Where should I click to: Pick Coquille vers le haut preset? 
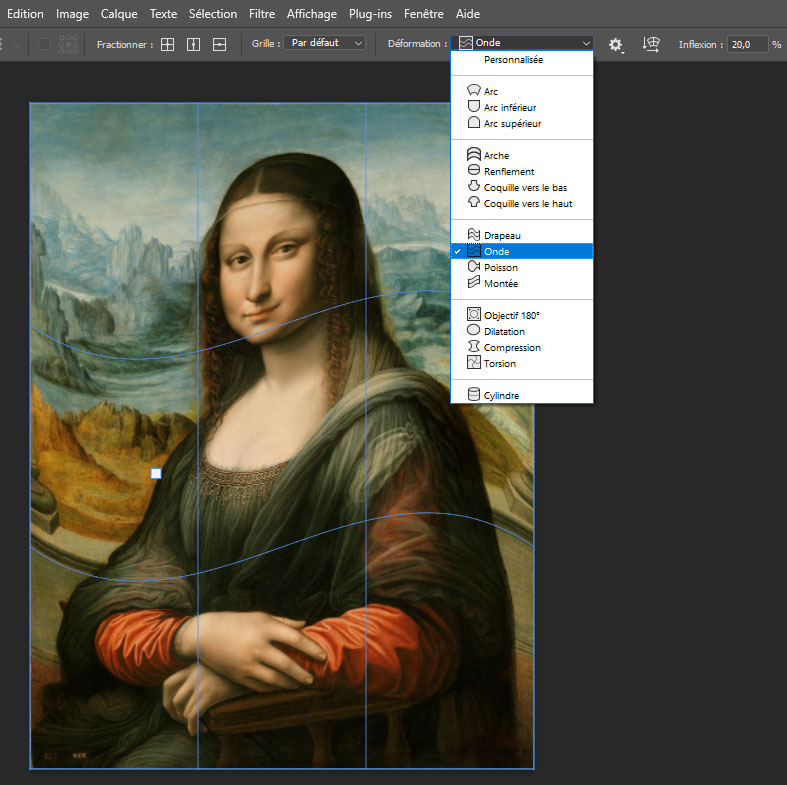click(x=522, y=203)
